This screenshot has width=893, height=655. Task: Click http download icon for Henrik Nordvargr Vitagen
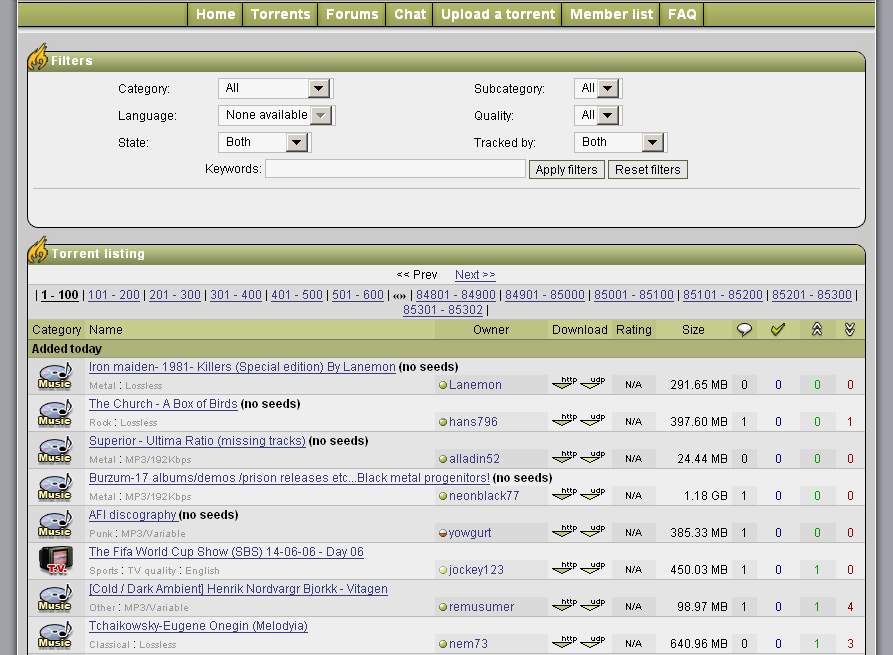tap(564, 605)
